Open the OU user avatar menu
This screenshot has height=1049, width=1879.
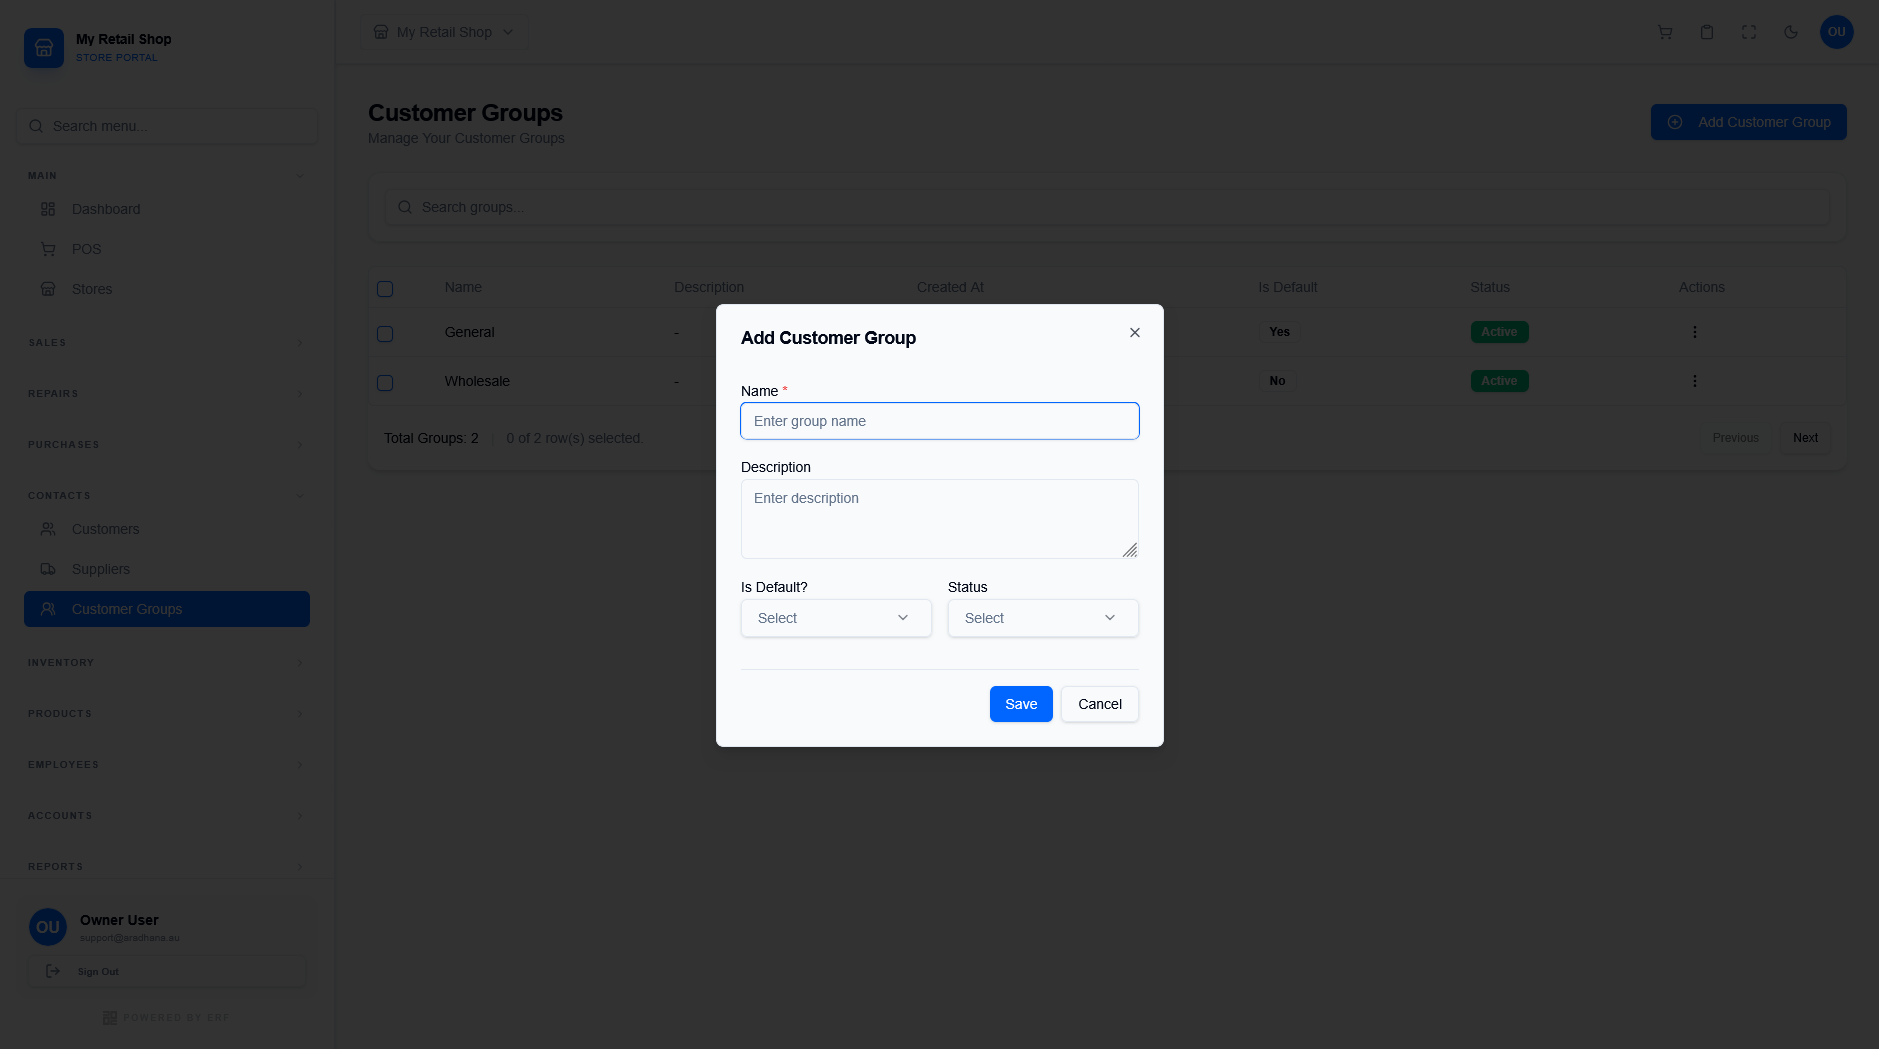tap(1837, 32)
